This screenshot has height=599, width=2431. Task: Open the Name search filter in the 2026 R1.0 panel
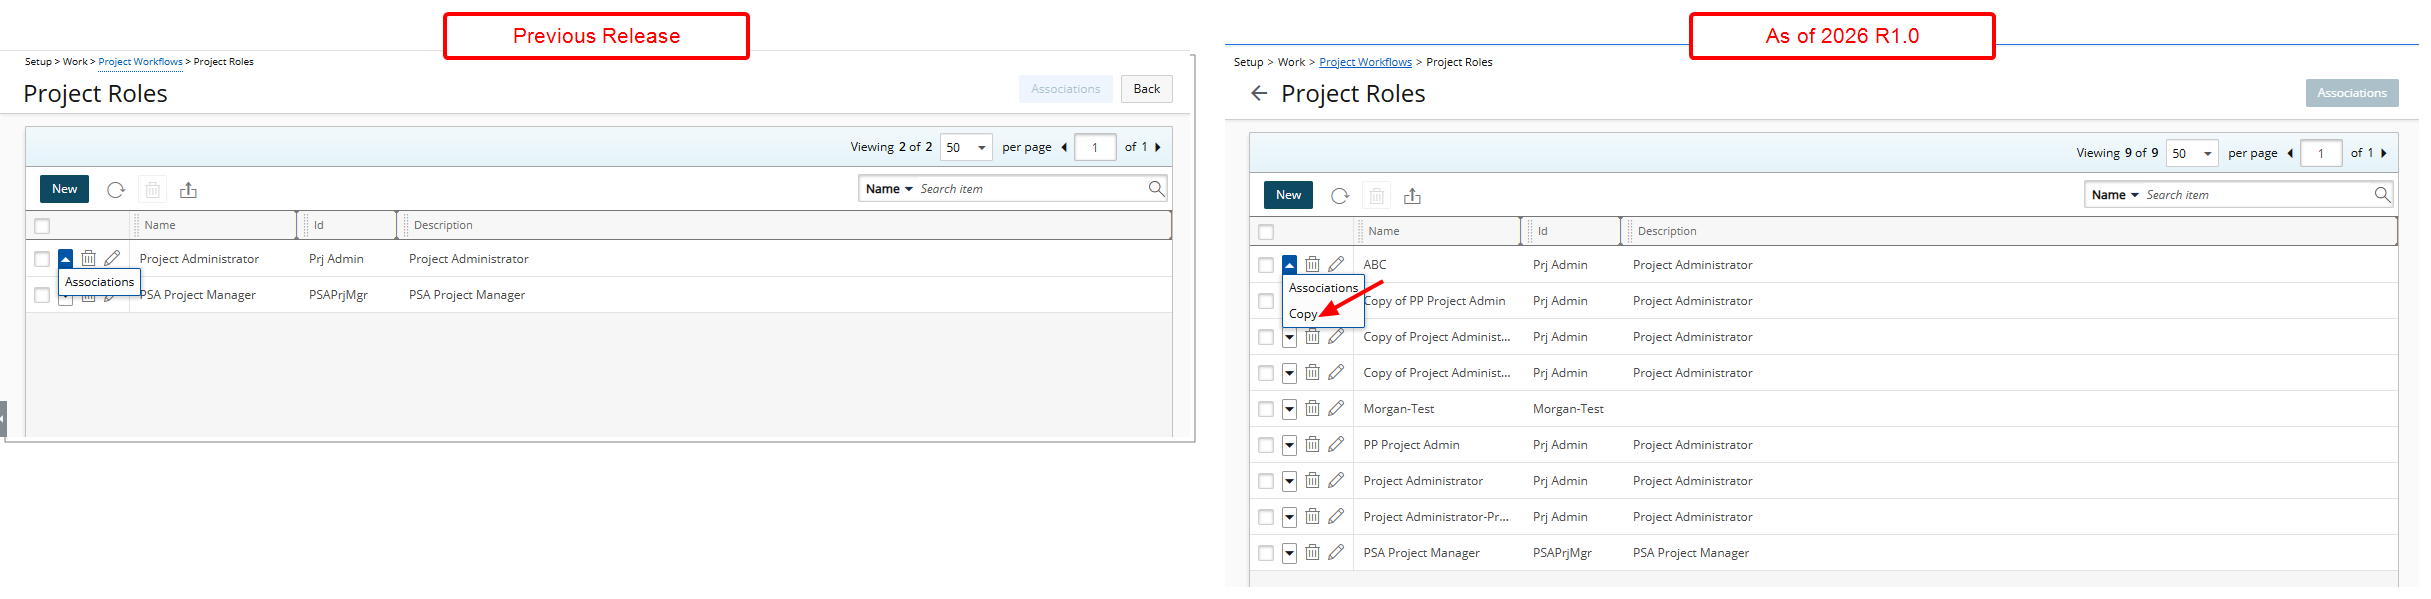point(2115,195)
